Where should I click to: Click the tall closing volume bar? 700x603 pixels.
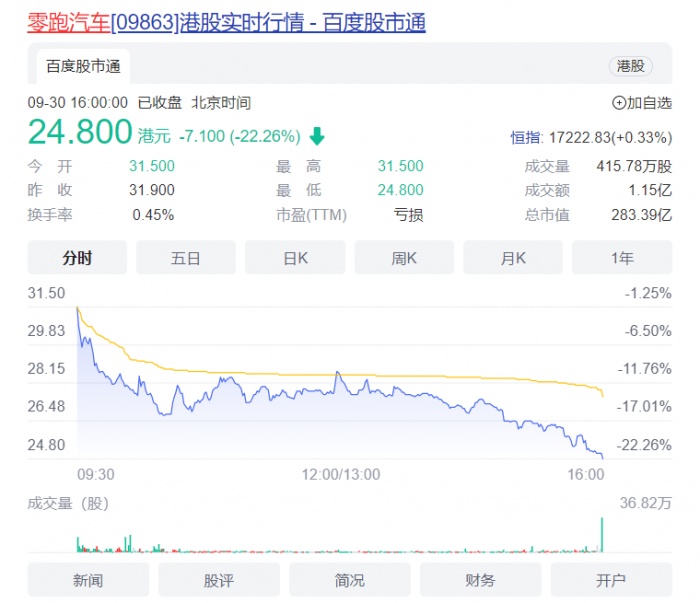pyautogui.click(x=602, y=535)
